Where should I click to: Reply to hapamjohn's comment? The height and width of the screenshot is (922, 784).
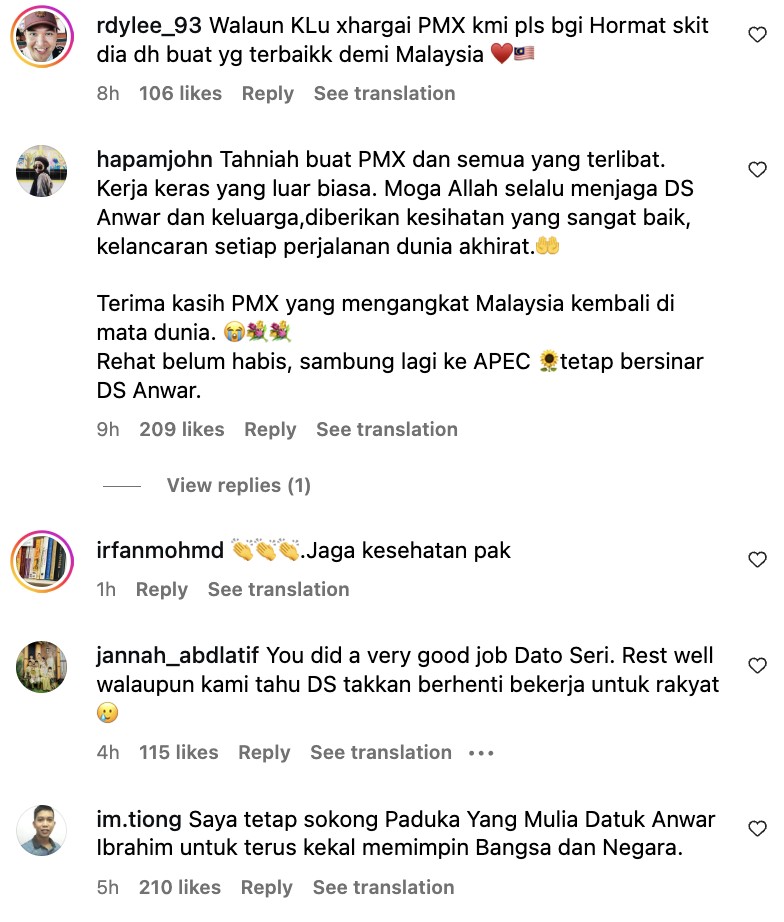coord(271,430)
